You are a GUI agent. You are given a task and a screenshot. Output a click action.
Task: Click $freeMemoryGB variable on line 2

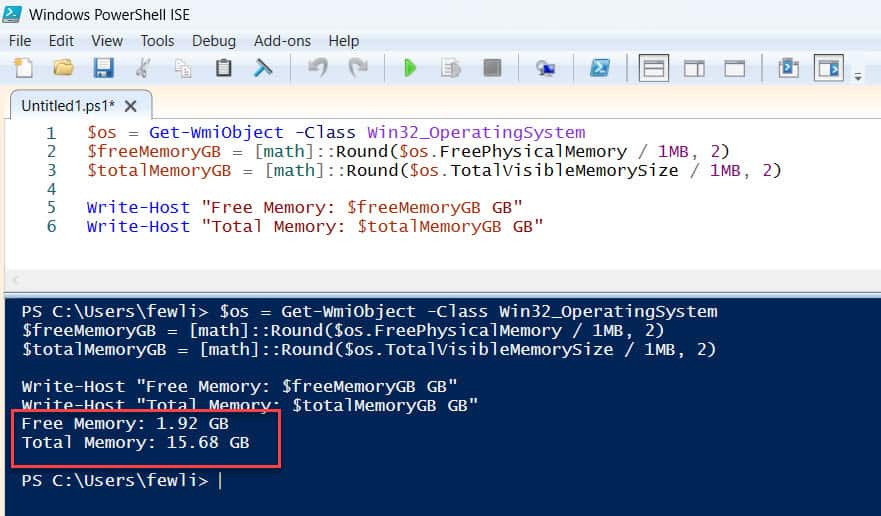tap(154, 152)
